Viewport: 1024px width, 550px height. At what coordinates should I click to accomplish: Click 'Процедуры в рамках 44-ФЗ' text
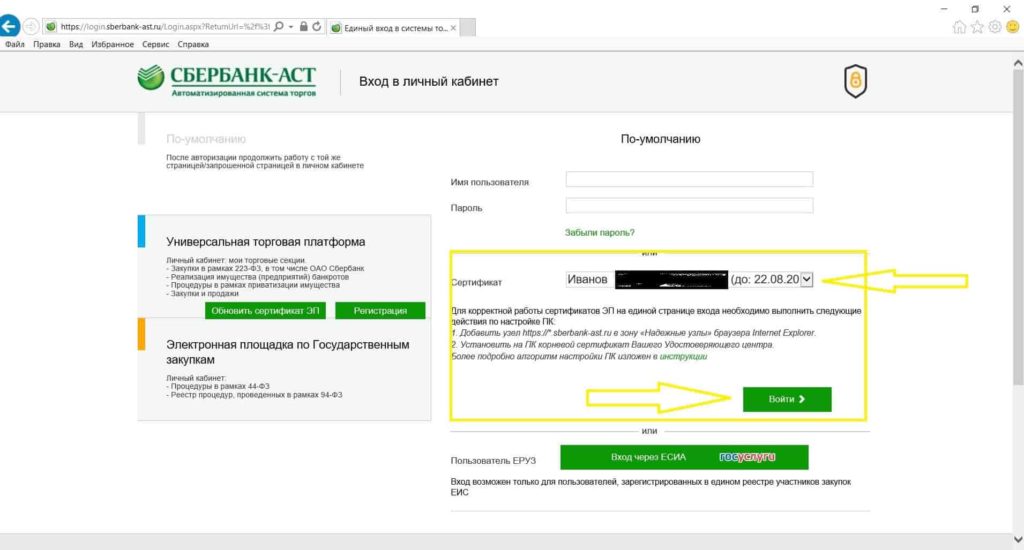pyautogui.click(x=220, y=386)
